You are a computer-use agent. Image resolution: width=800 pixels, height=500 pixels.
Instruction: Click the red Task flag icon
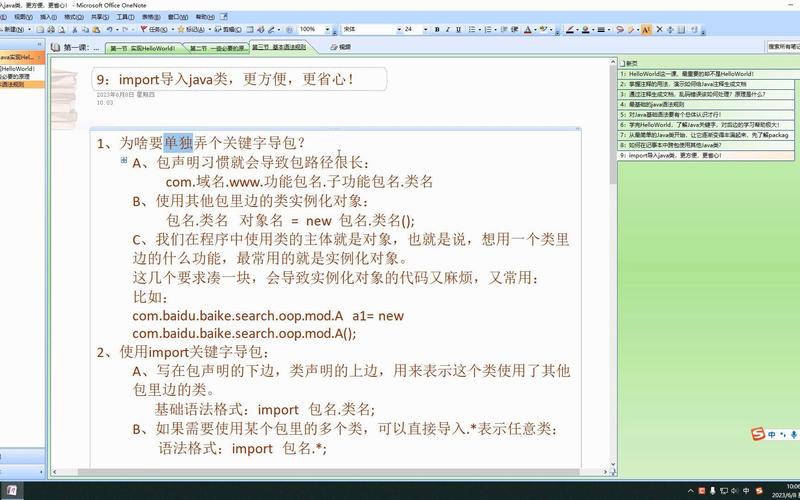(x=143, y=29)
